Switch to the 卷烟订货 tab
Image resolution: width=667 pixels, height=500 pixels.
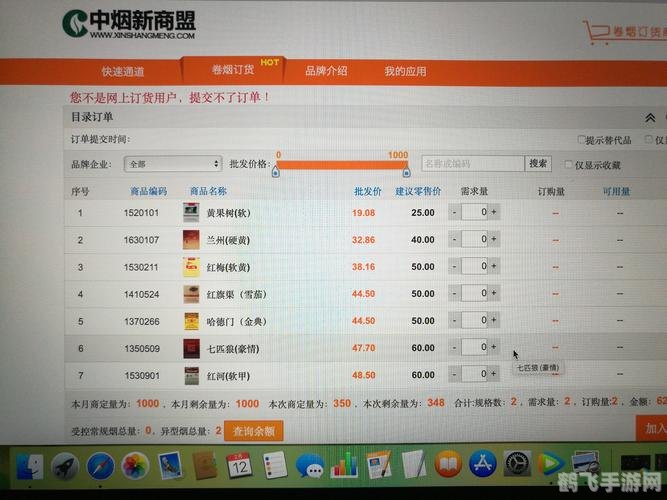233,70
